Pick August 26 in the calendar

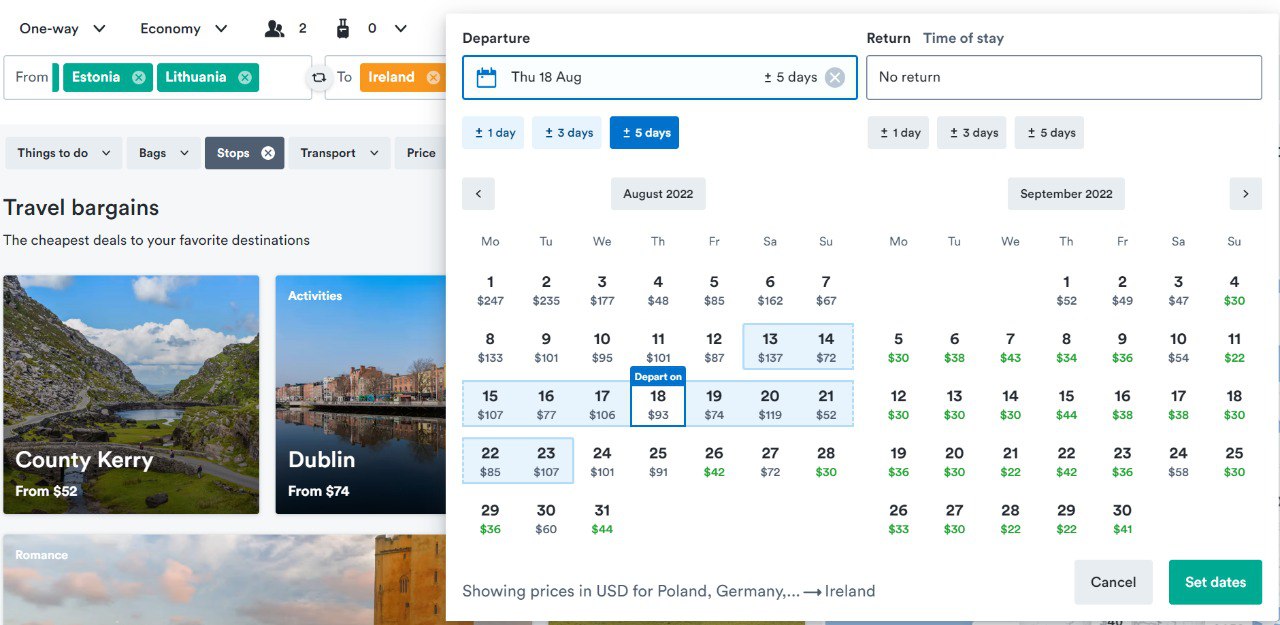click(x=714, y=461)
